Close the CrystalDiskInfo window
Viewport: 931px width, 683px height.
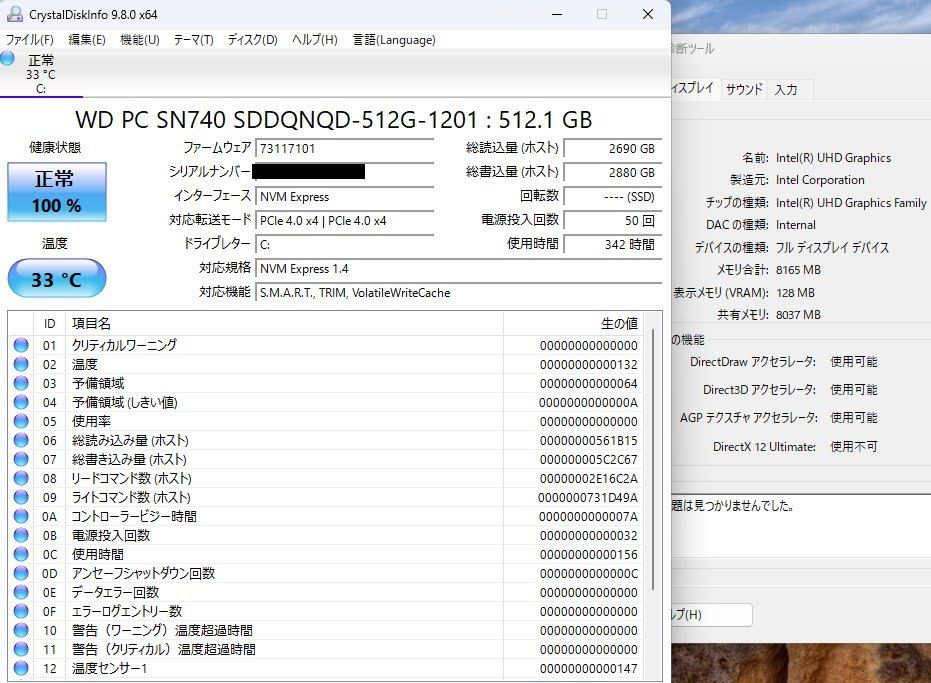[x=648, y=14]
